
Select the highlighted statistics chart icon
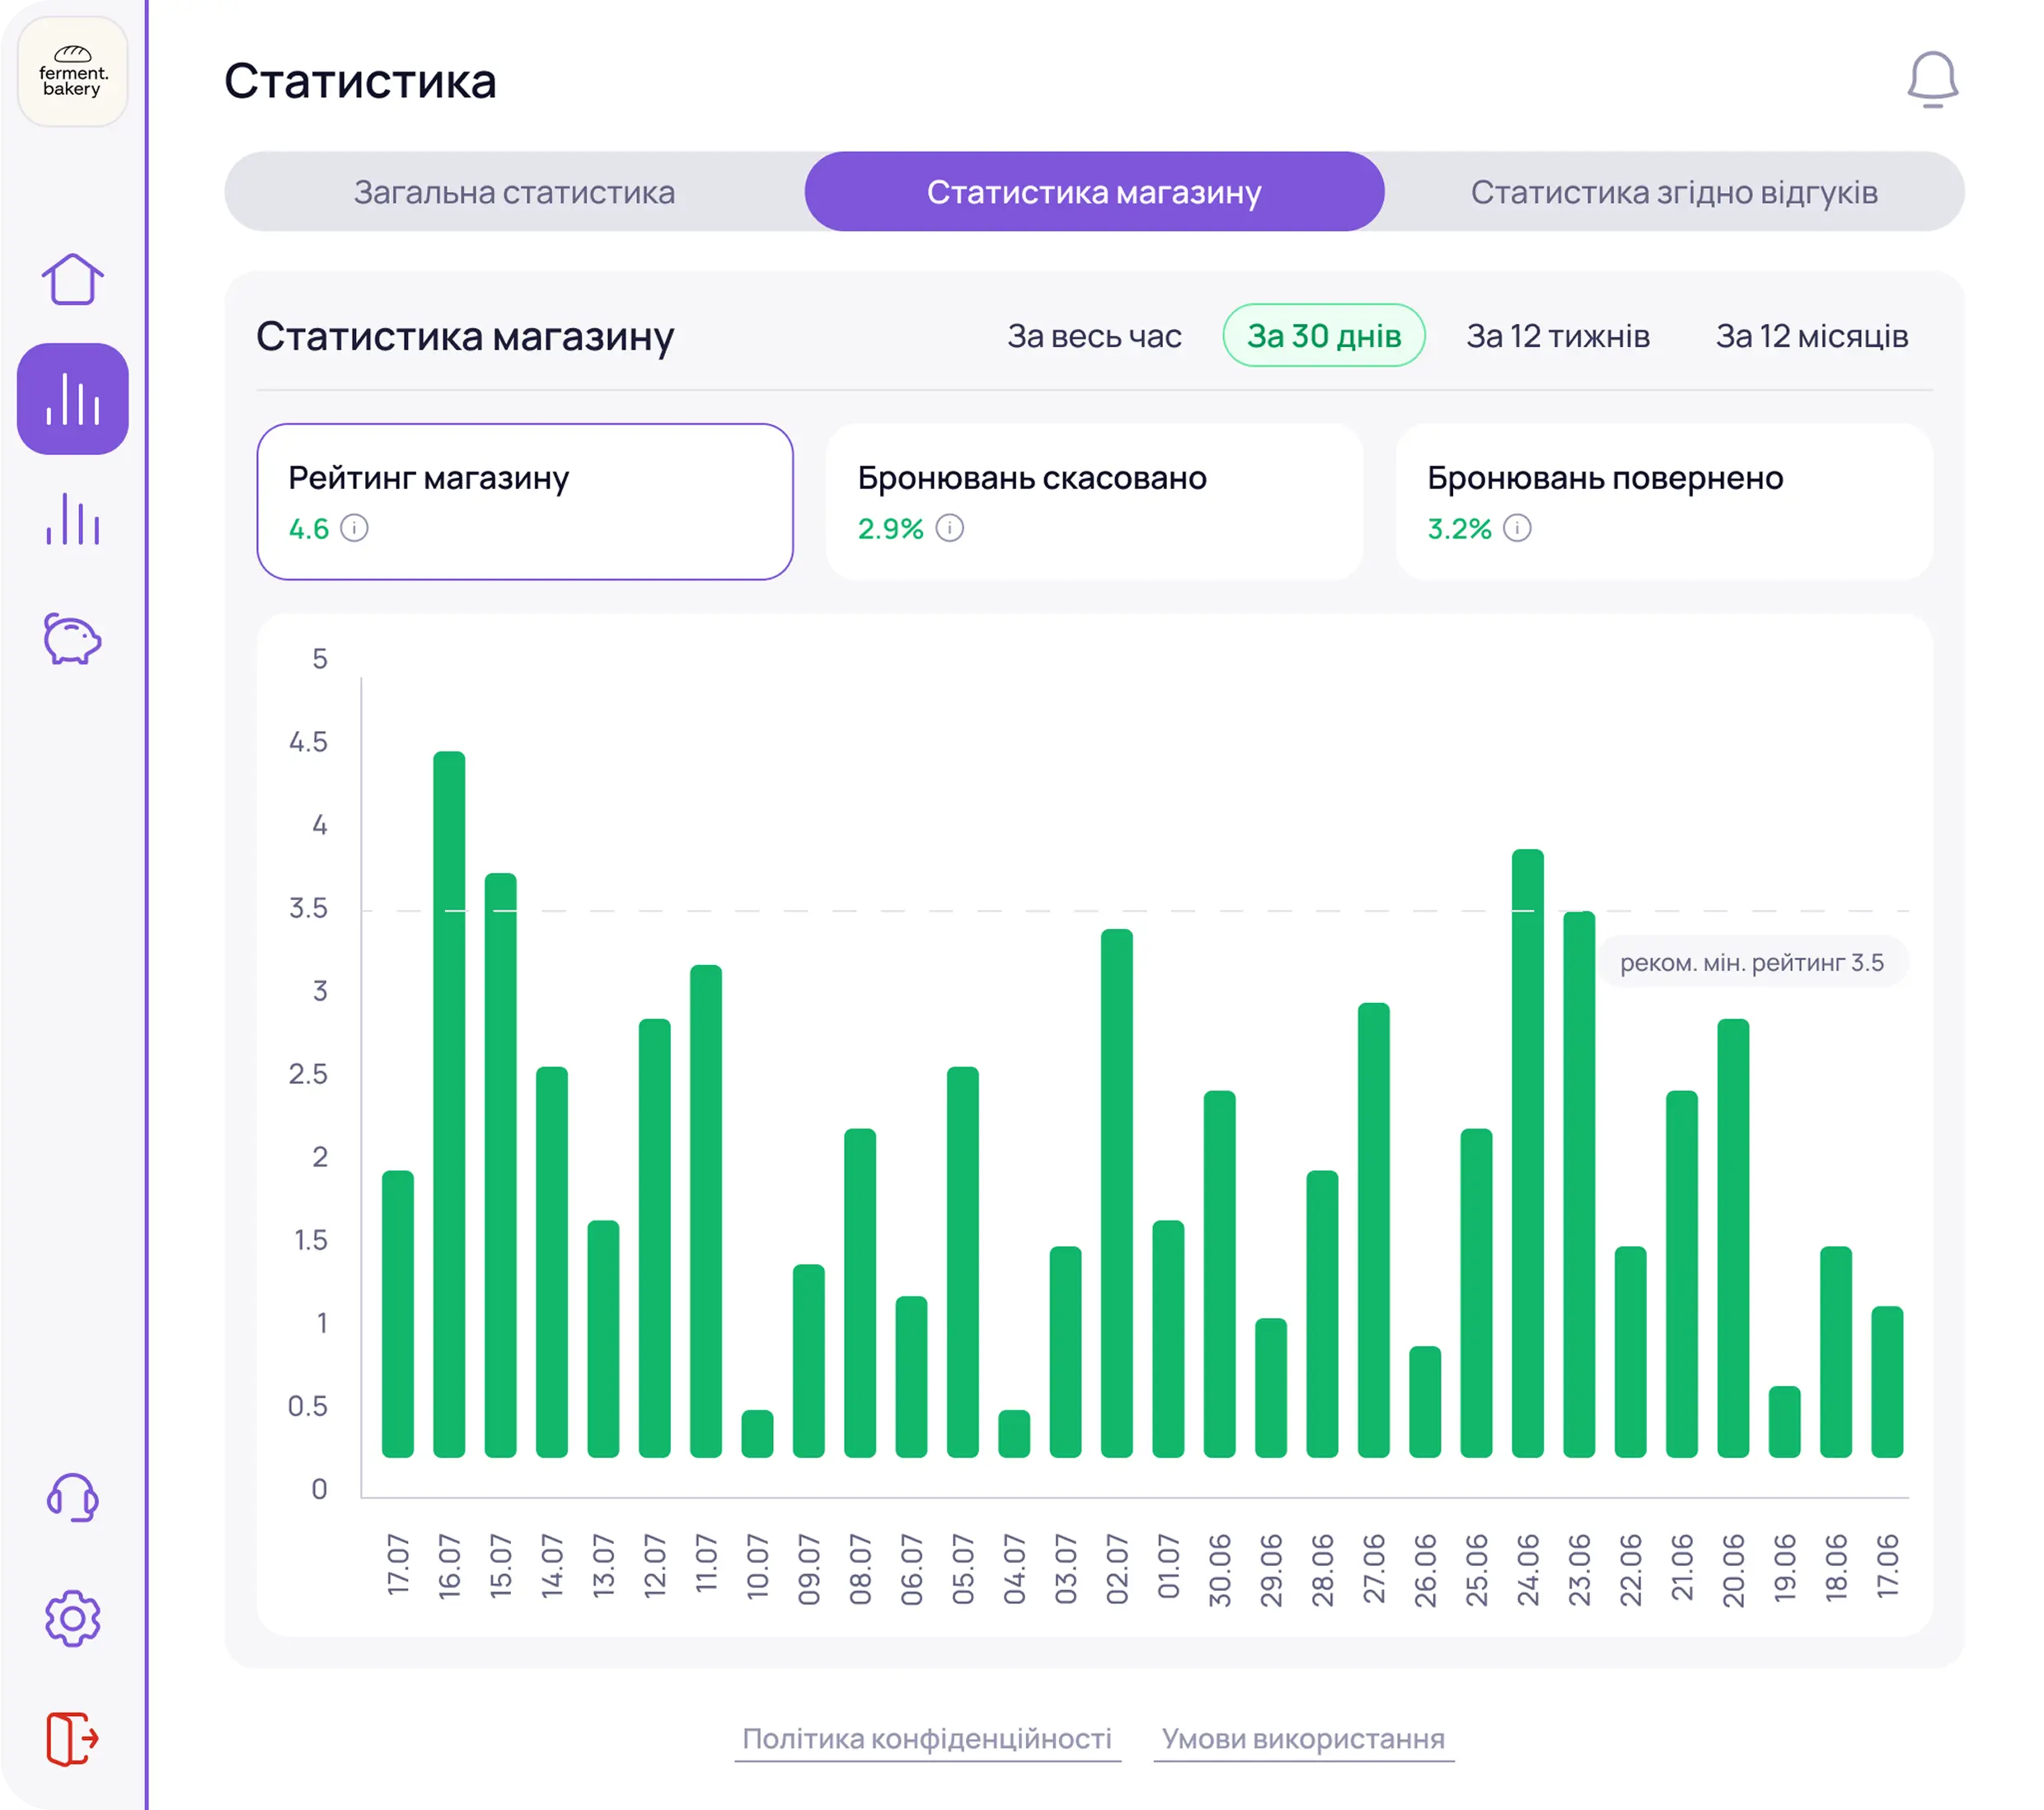click(72, 399)
